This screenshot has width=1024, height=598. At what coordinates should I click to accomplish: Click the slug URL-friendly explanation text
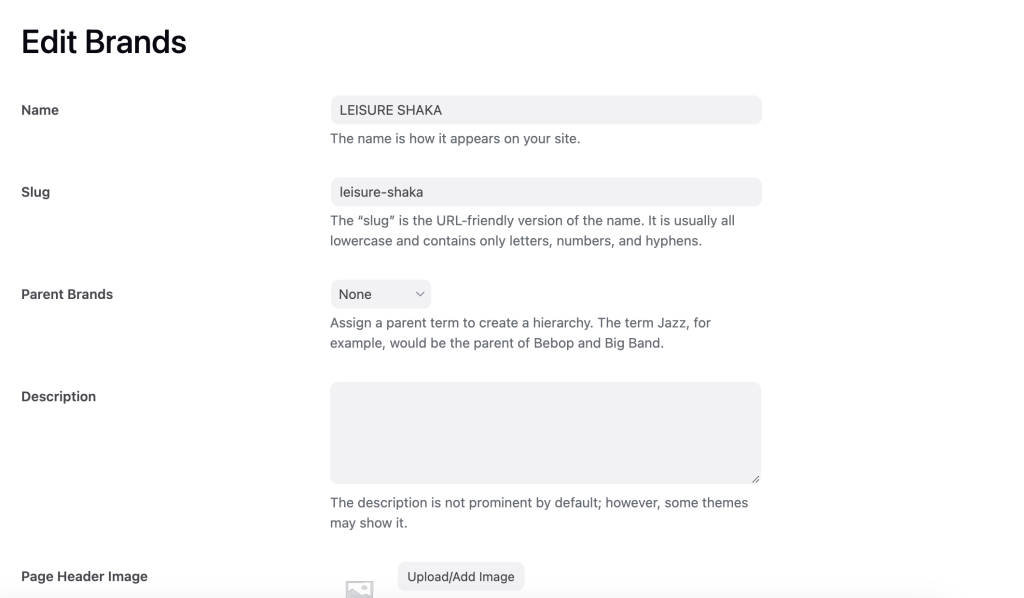click(x=532, y=230)
